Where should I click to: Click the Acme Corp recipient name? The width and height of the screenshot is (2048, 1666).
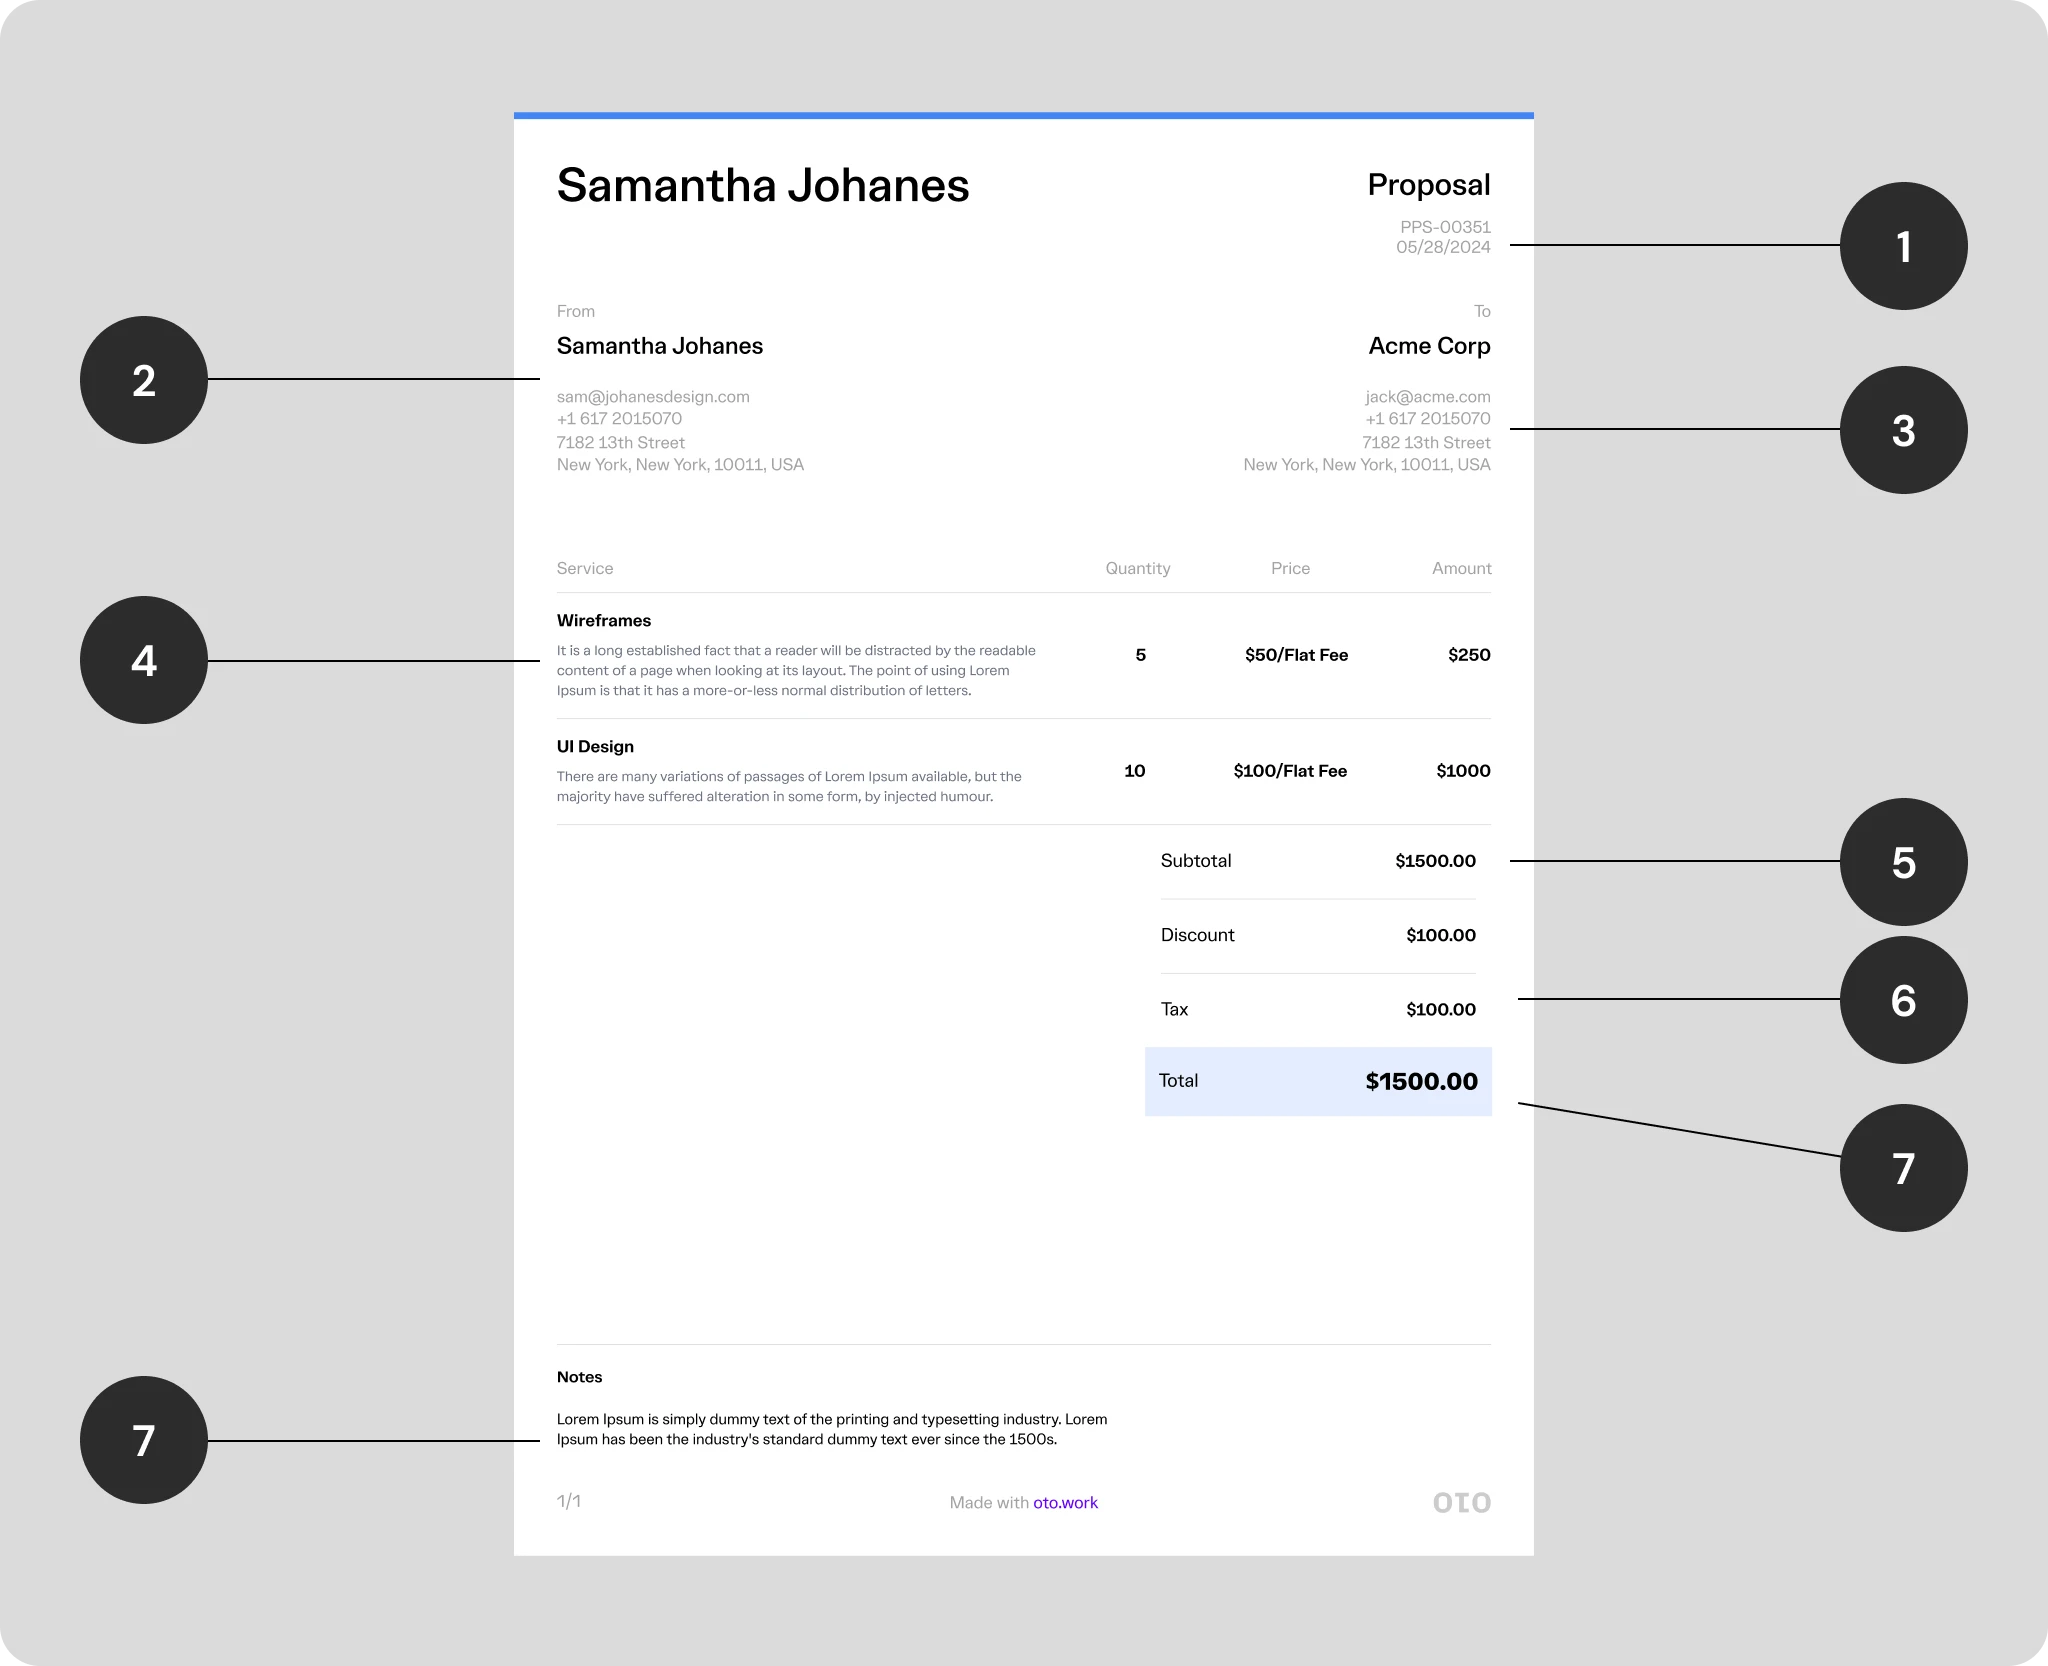pyautogui.click(x=1428, y=345)
